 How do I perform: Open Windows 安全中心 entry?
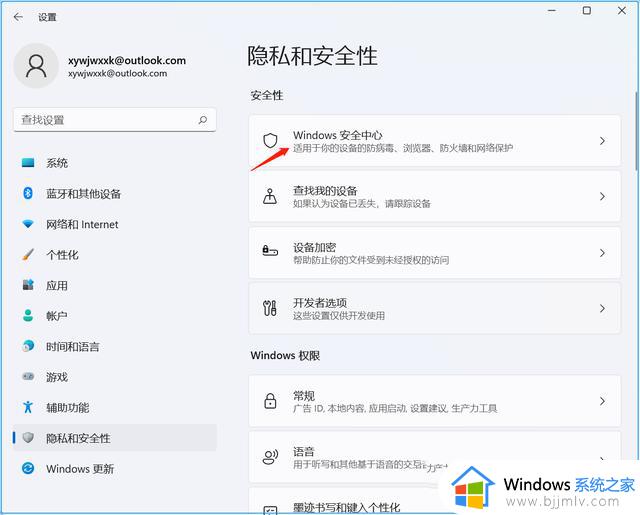click(x=435, y=141)
